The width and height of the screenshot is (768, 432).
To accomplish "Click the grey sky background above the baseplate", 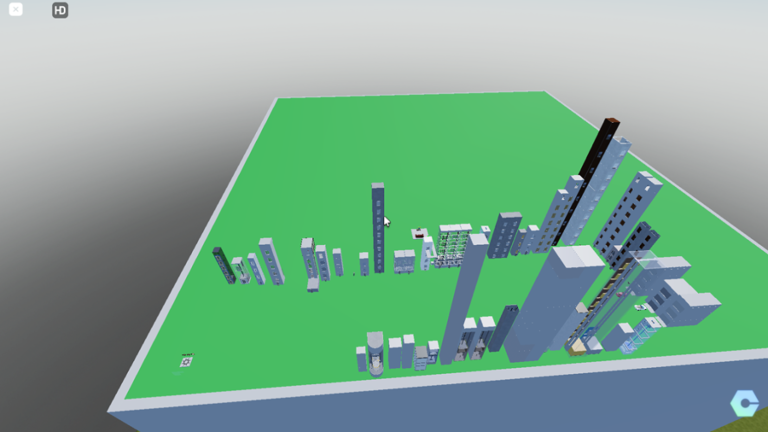I will pos(400,40).
